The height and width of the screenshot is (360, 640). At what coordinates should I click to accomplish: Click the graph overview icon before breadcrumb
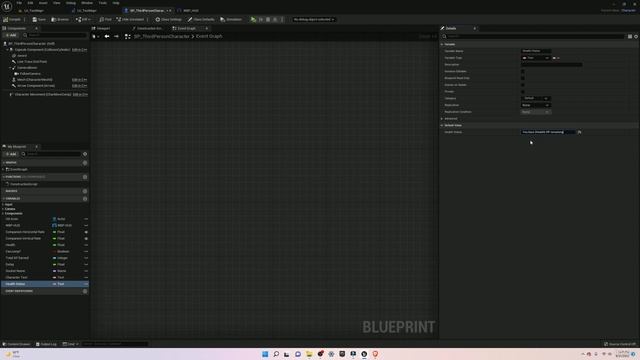[128, 36]
